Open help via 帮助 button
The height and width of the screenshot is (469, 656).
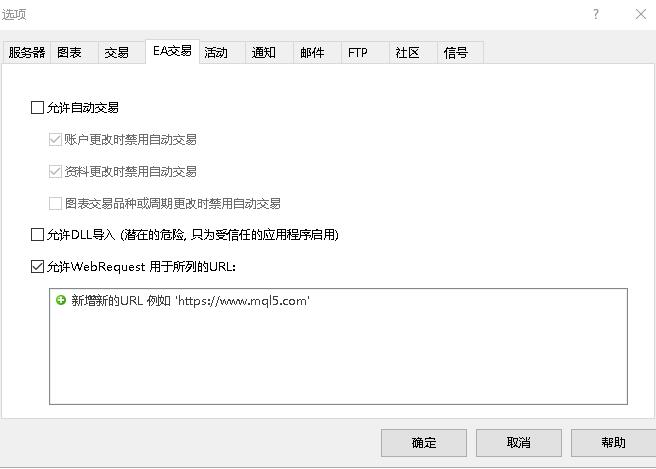point(613,443)
